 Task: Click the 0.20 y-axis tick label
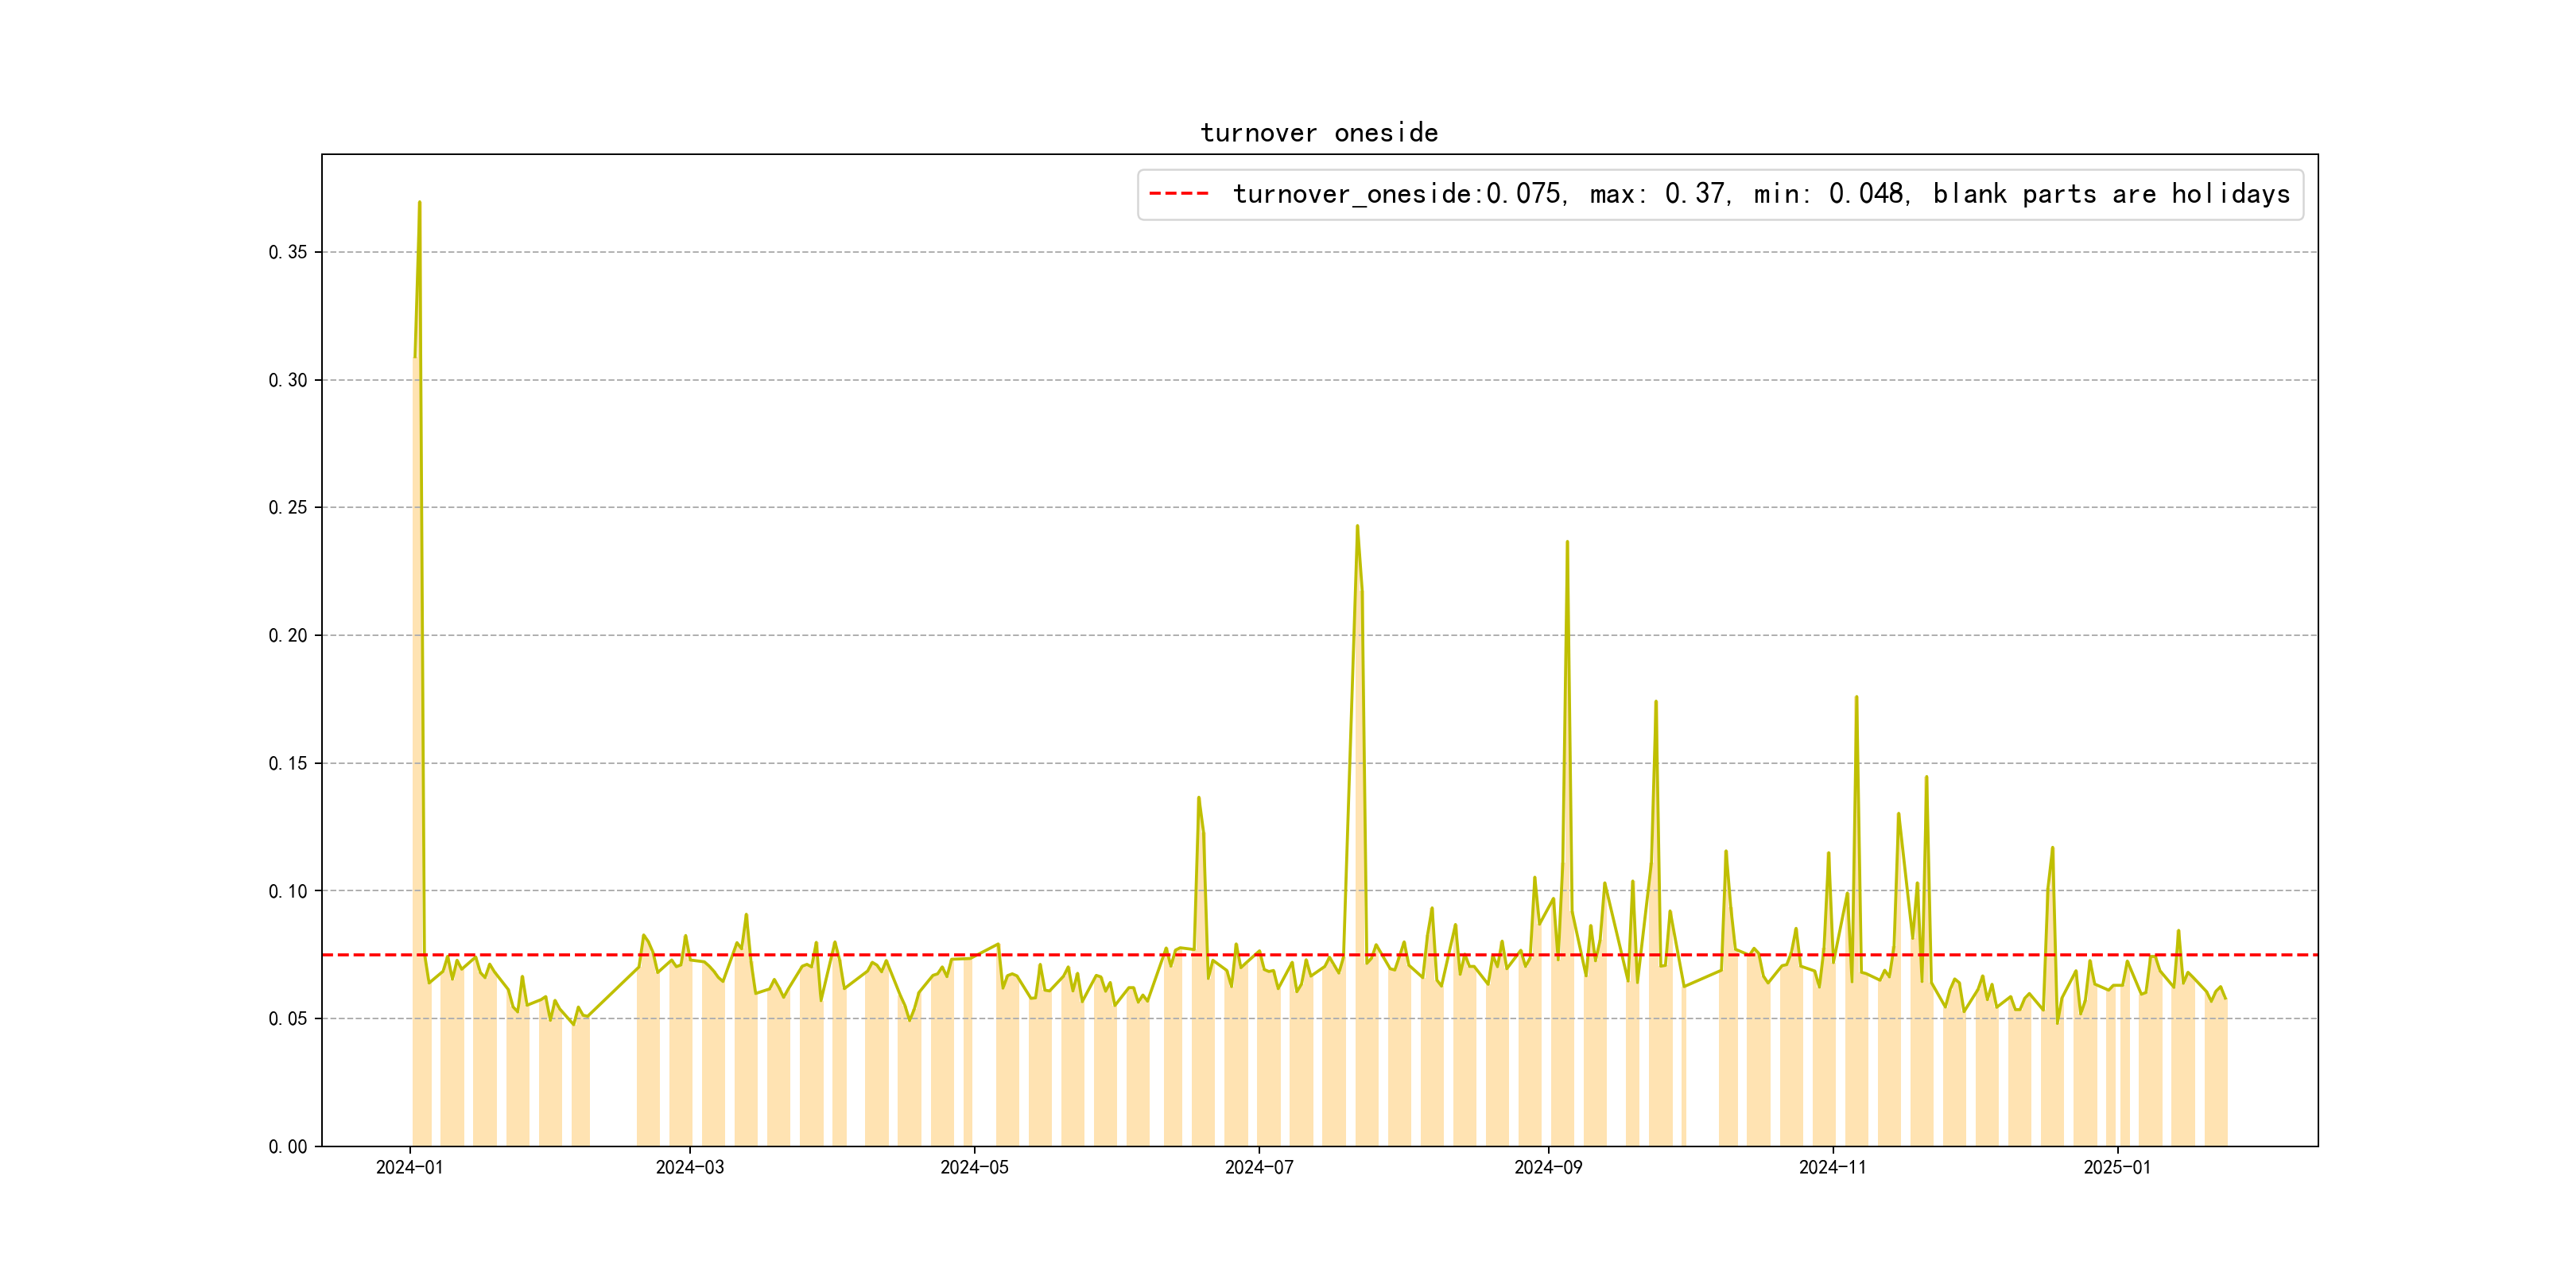click(287, 635)
